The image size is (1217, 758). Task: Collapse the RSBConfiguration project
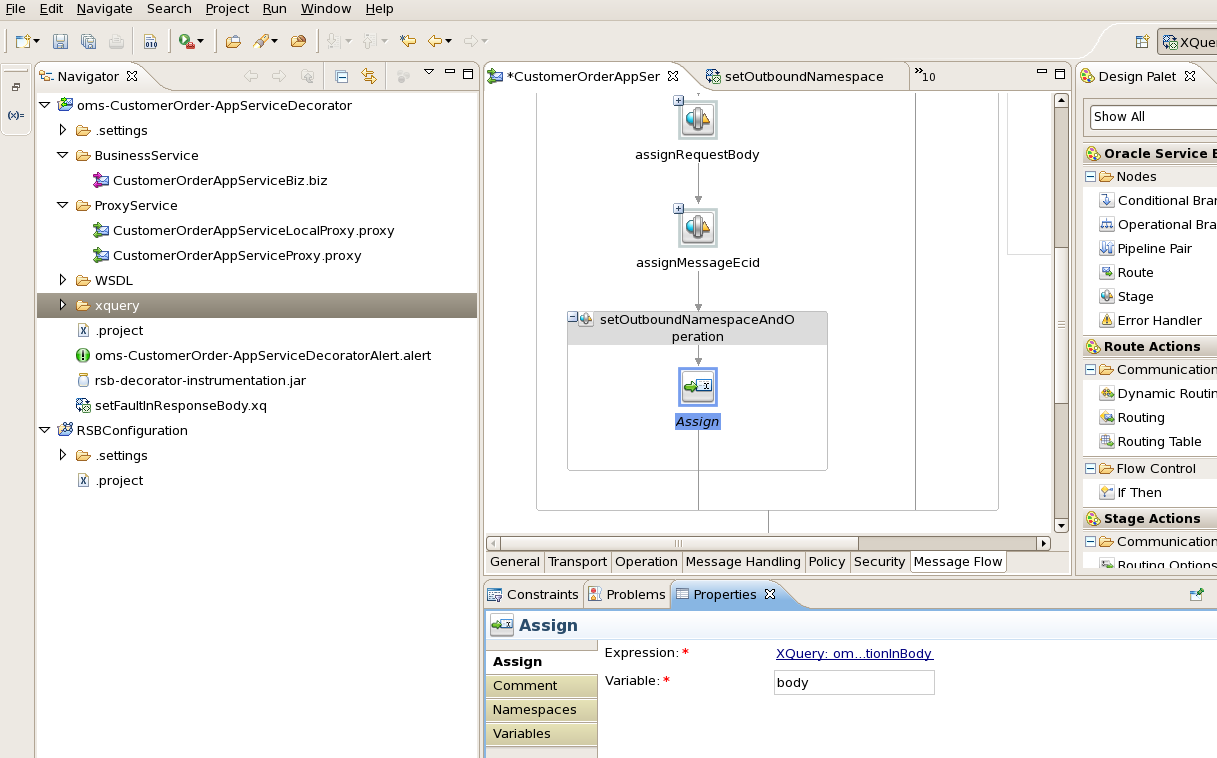[44, 430]
